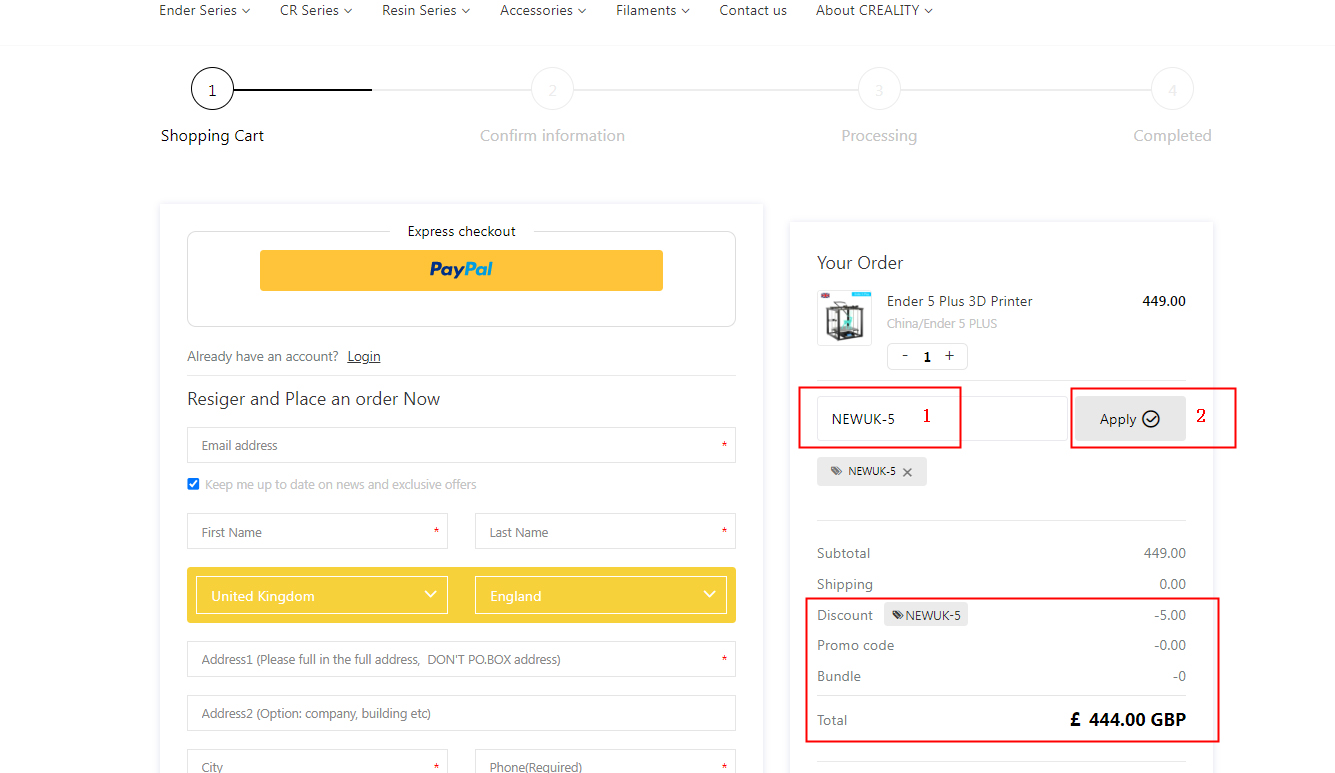Viewport: 1335px width, 773px height.
Task: Open the Resin Series menu
Action: pos(425,10)
